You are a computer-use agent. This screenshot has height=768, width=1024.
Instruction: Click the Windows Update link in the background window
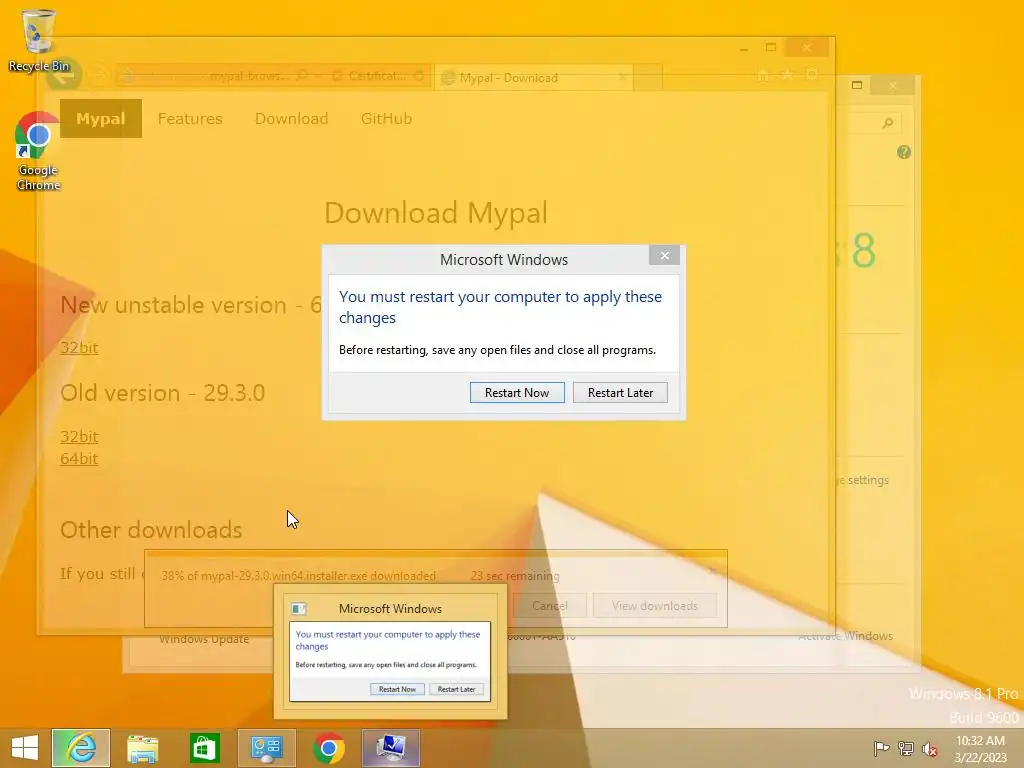point(204,639)
